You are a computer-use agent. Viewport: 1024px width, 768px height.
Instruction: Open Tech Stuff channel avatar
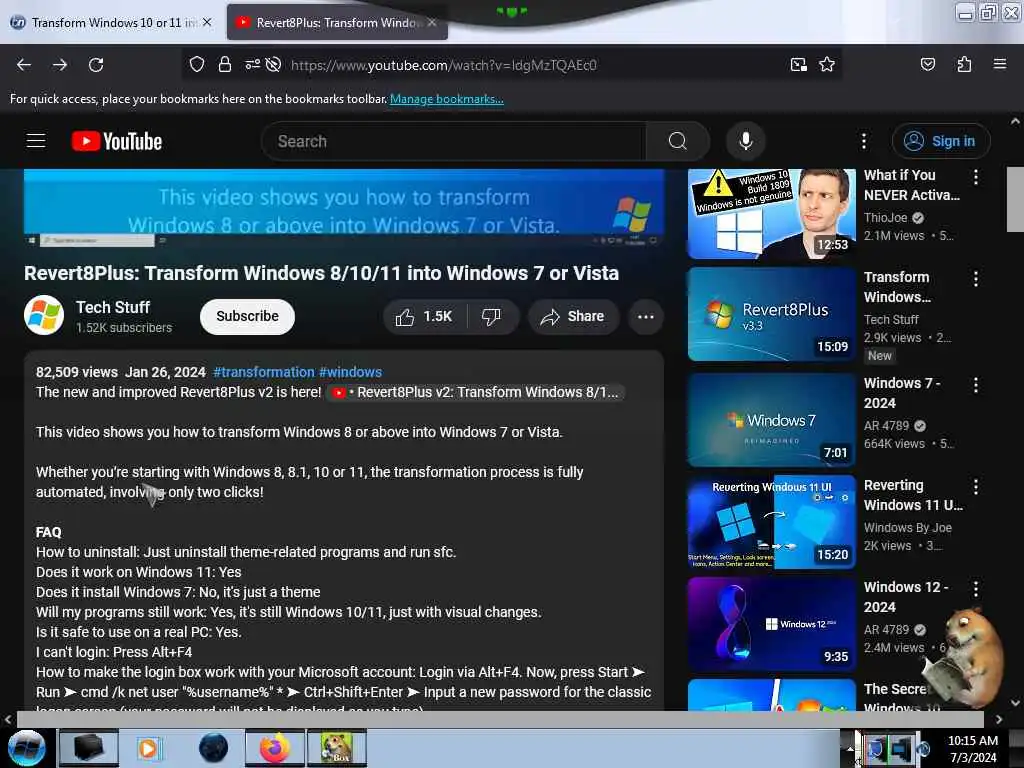(44, 315)
